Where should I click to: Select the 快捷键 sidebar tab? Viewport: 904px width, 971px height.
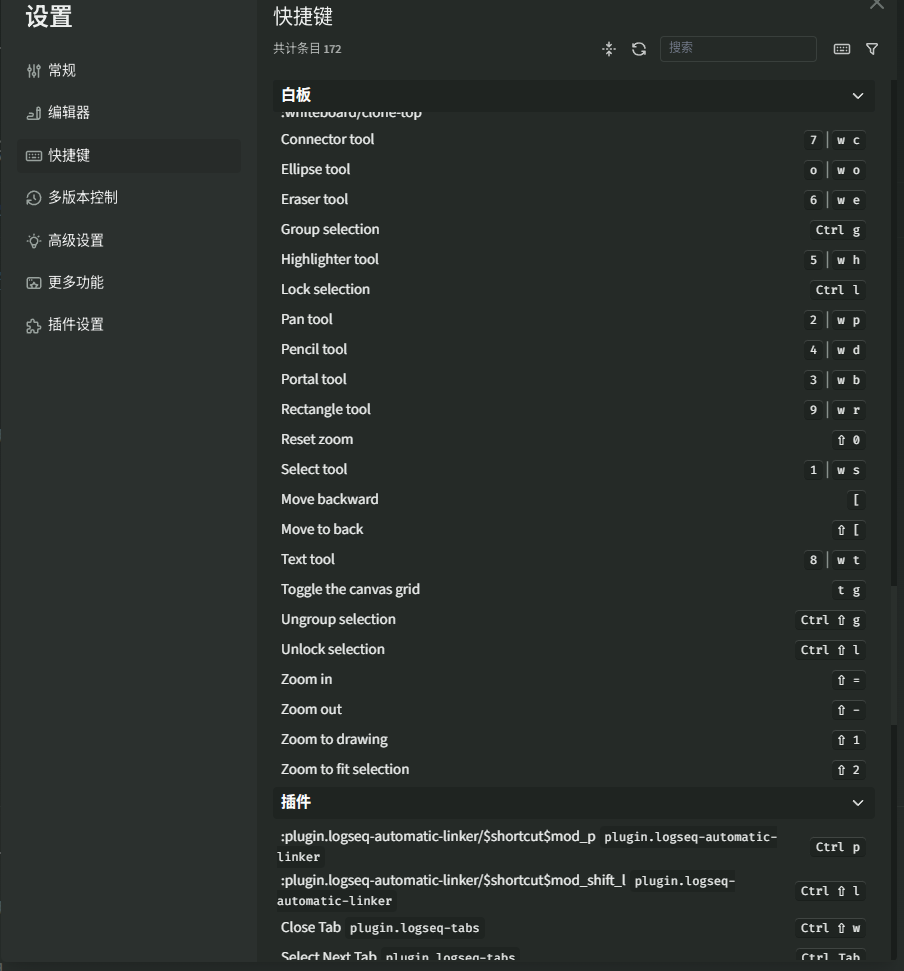point(69,156)
